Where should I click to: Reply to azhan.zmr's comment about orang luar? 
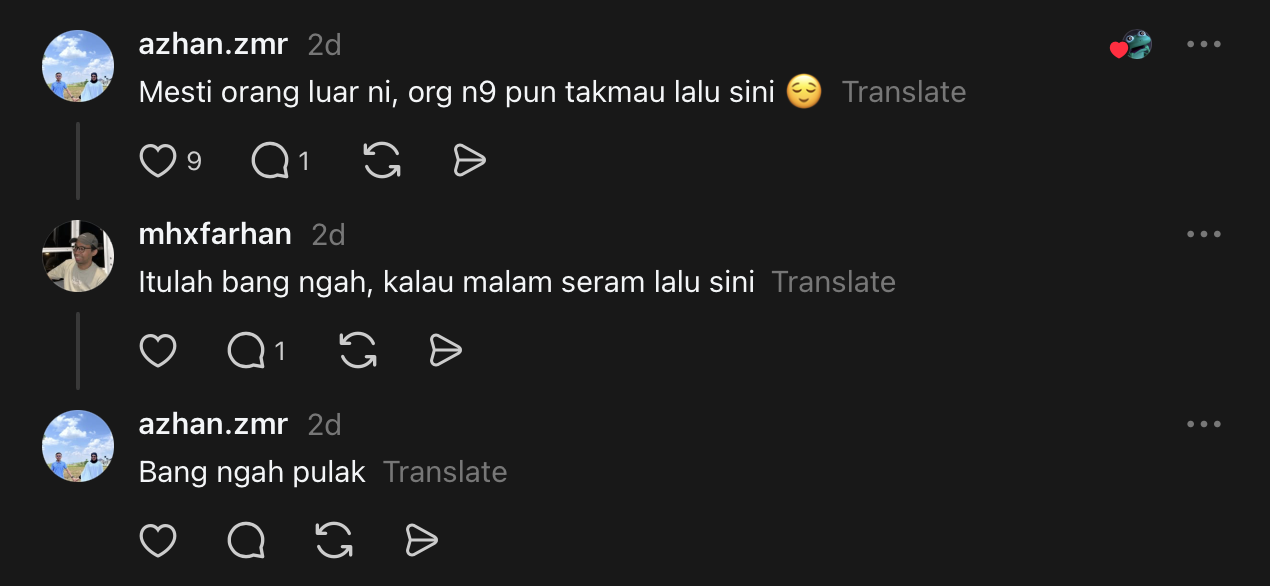coord(270,161)
